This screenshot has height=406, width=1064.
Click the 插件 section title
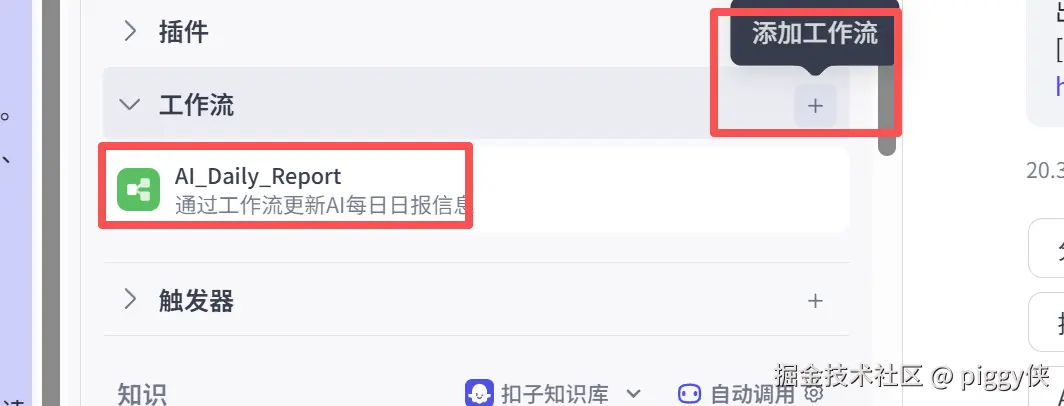pyautogui.click(x=183, y=32)
